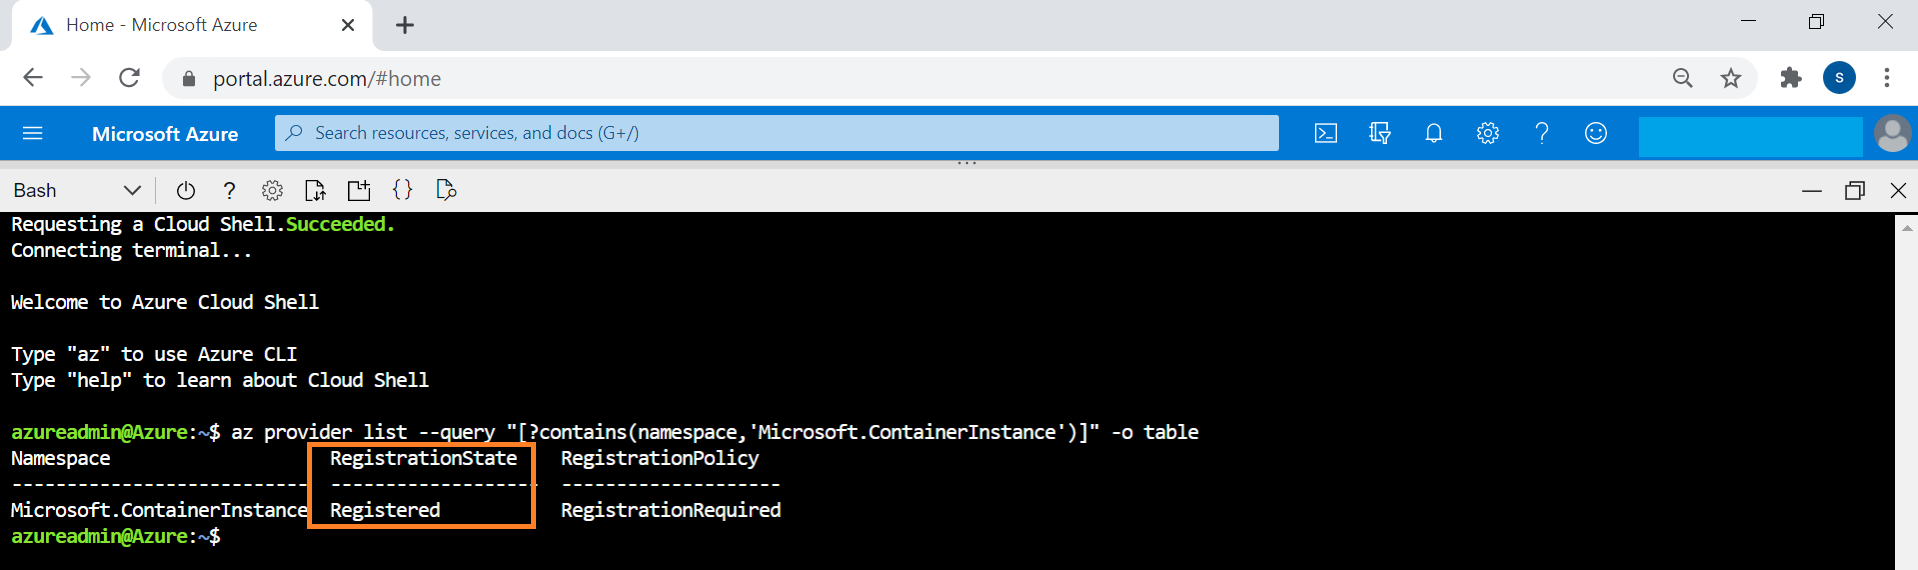The image size is (1918, 570).
Task: Open Chrome's three-dot menu
Action: [1887, 78]
